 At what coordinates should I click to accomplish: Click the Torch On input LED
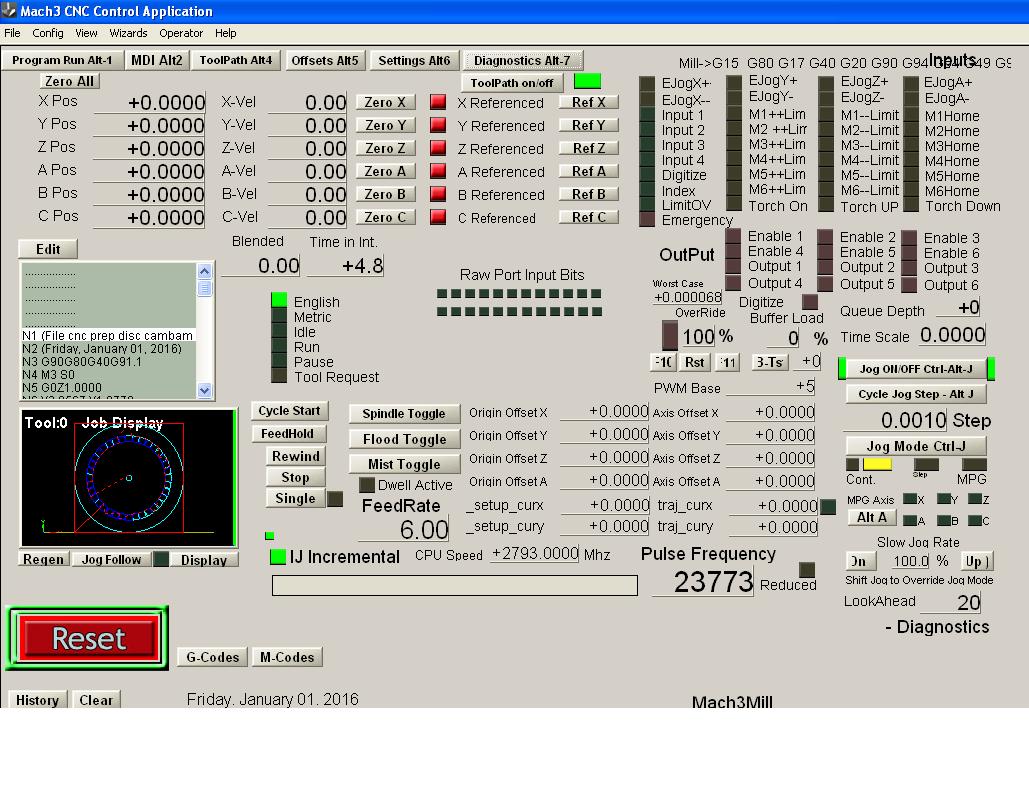point(734,205)
